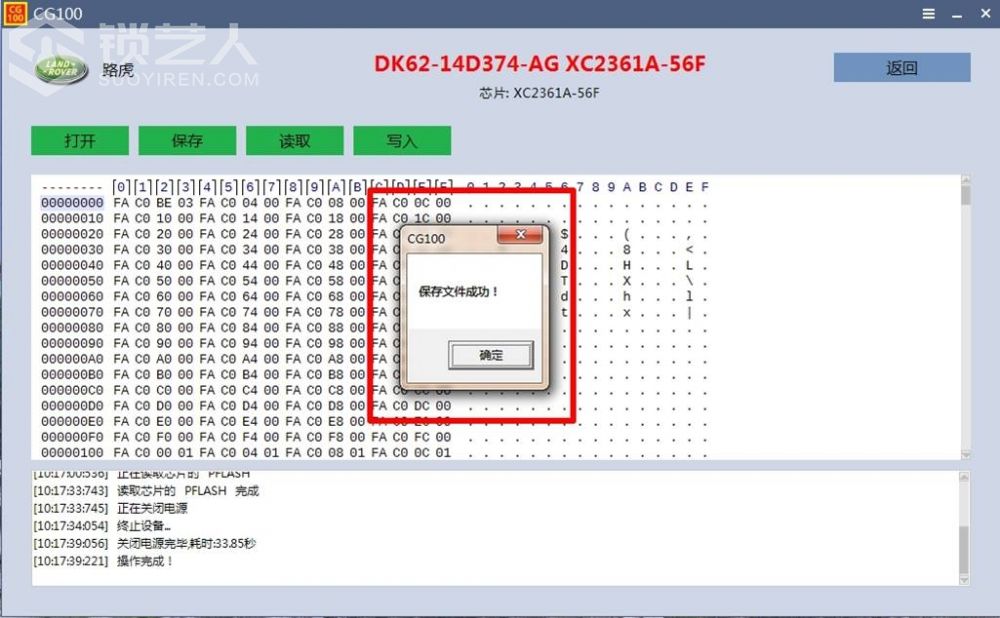
Task: Click the CG100 app logo in title bar
Action: tap(15, 13)
